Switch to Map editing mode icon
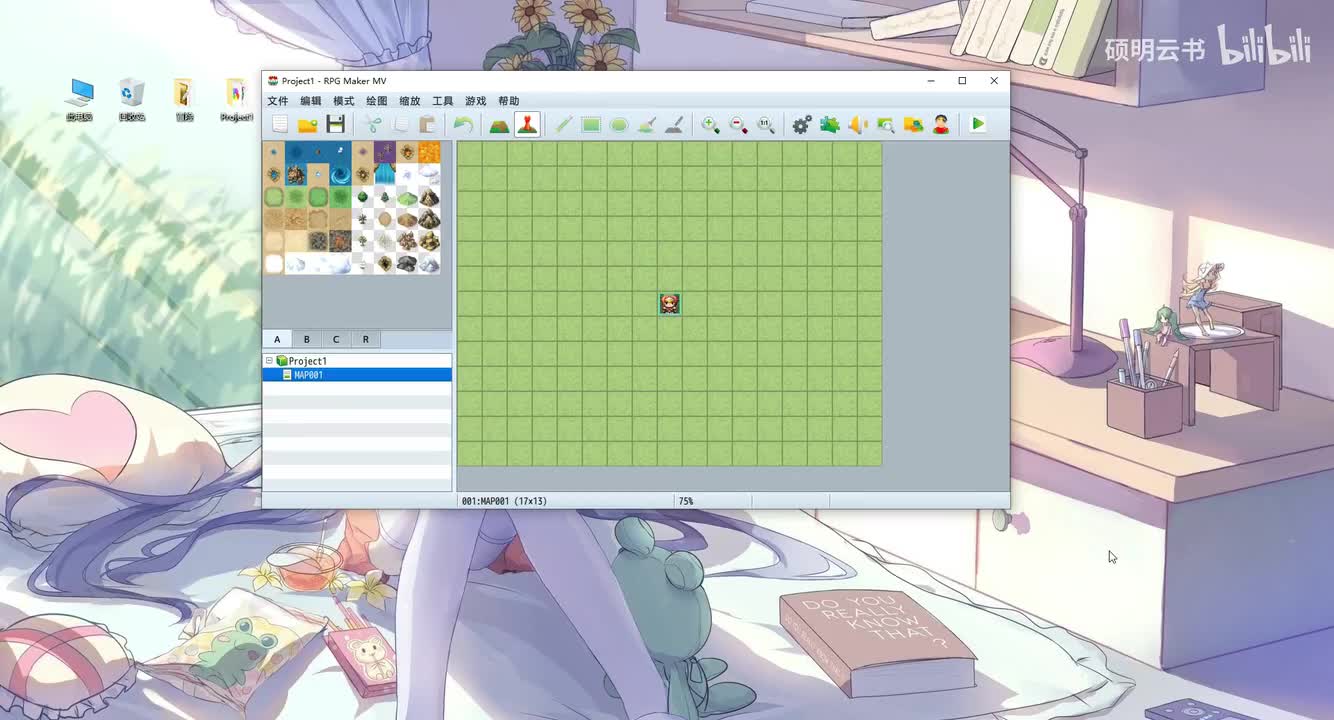Screen dimensions: 1334x720 [499, 124]
